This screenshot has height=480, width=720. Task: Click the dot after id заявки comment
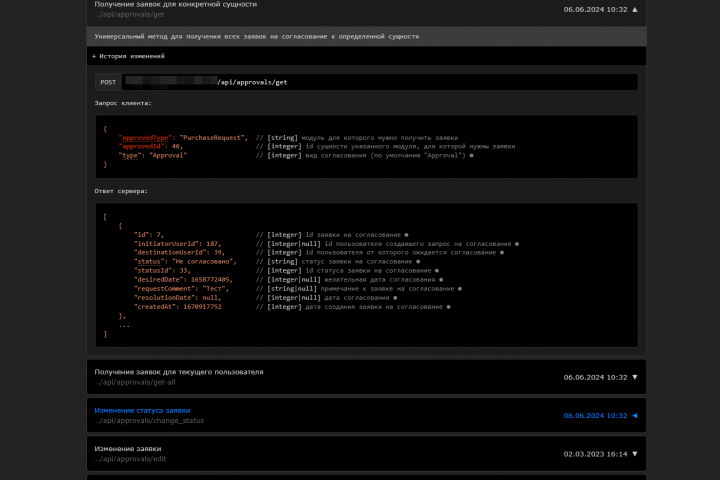pos(406,235)
